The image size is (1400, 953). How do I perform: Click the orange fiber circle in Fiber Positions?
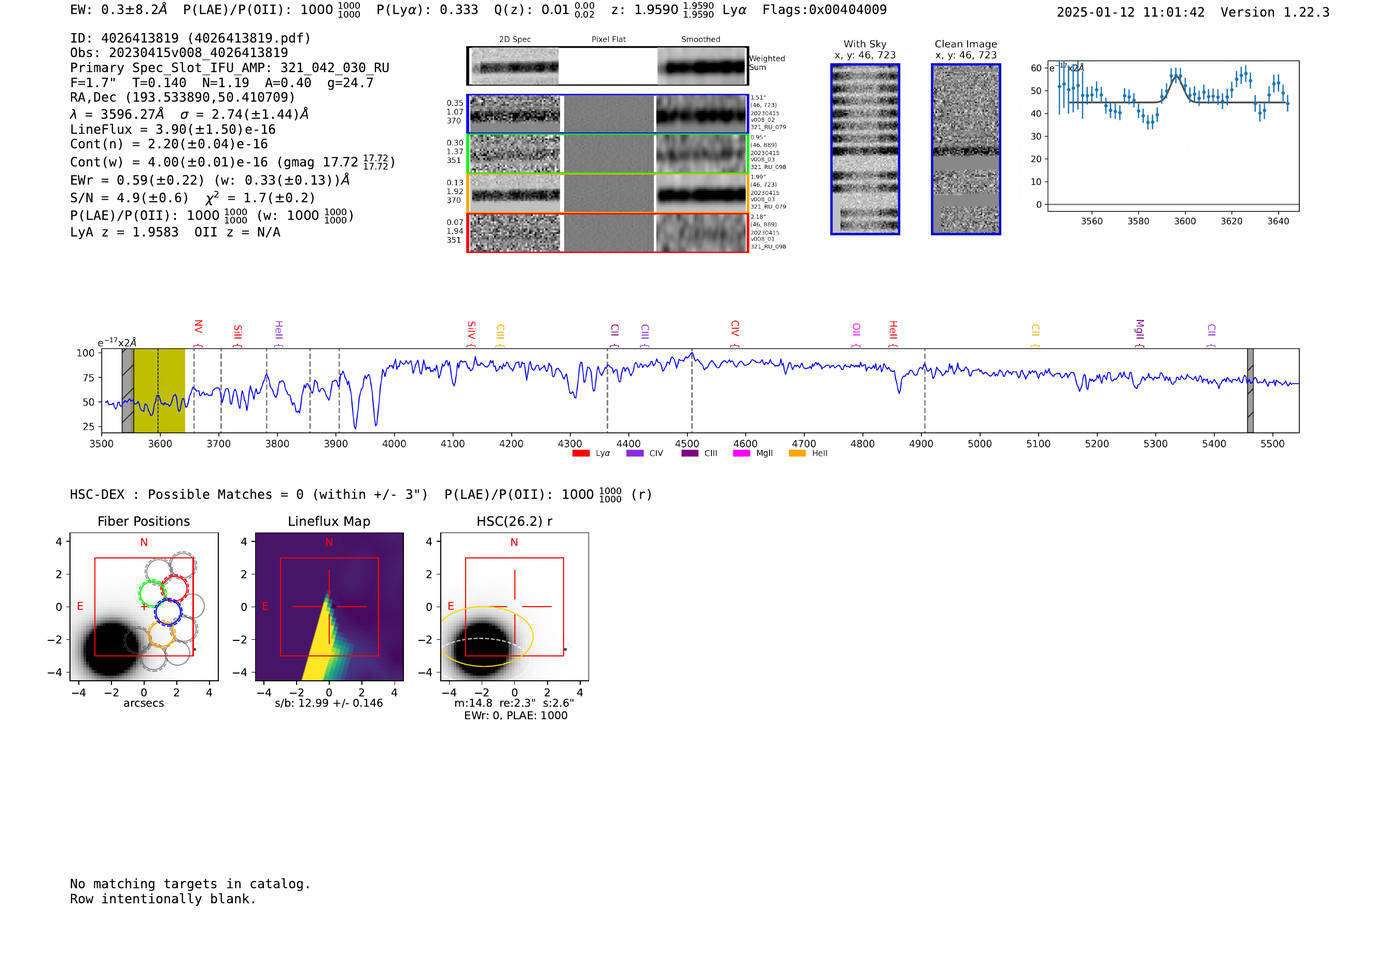click(161, 633)
